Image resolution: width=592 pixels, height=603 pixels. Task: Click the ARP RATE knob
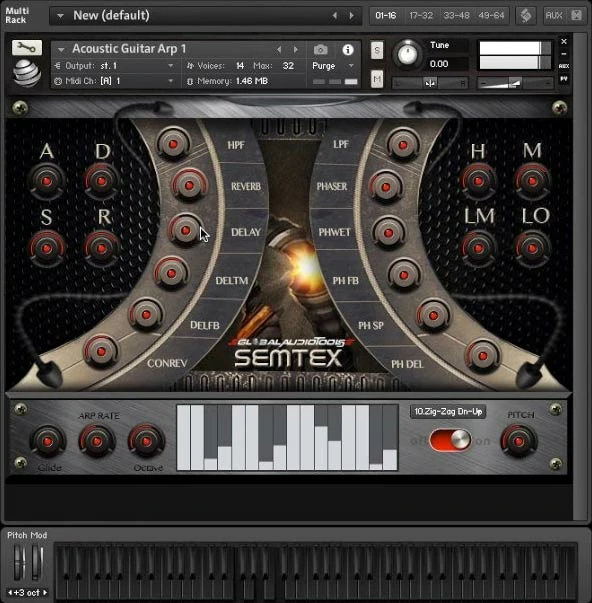[x=97, y=441]
